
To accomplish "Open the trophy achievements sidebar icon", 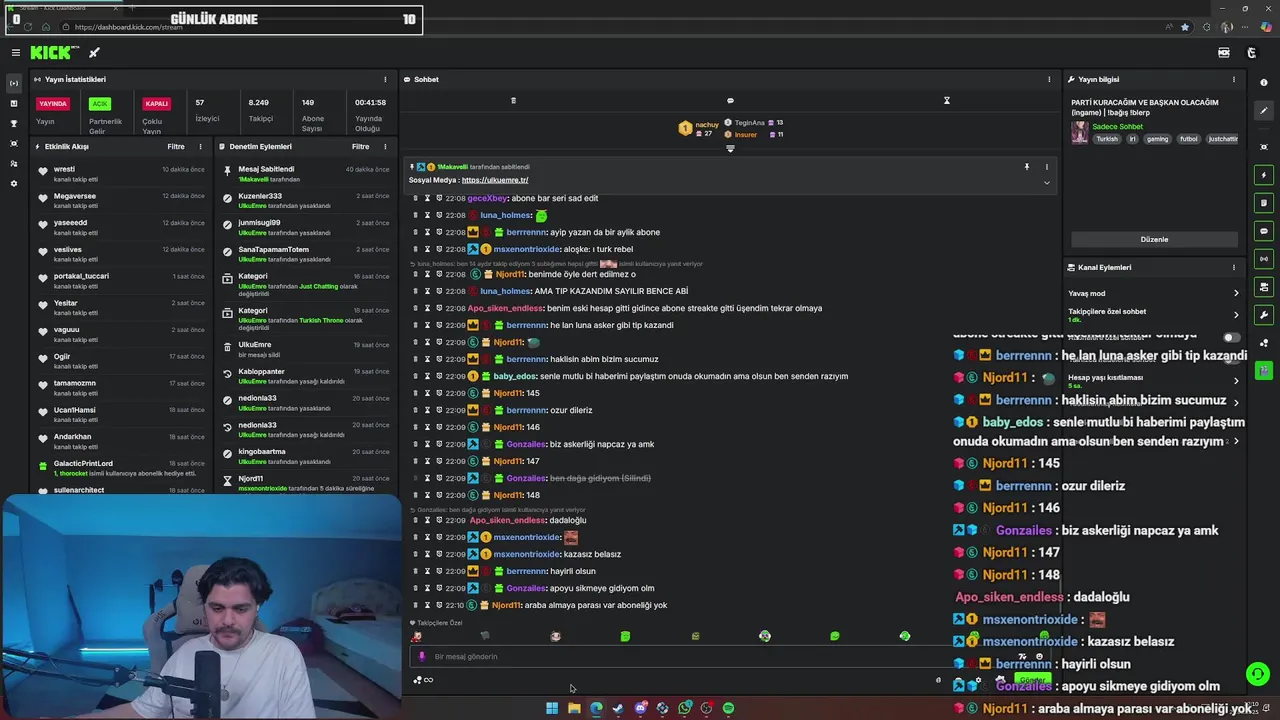I will 14,123.
